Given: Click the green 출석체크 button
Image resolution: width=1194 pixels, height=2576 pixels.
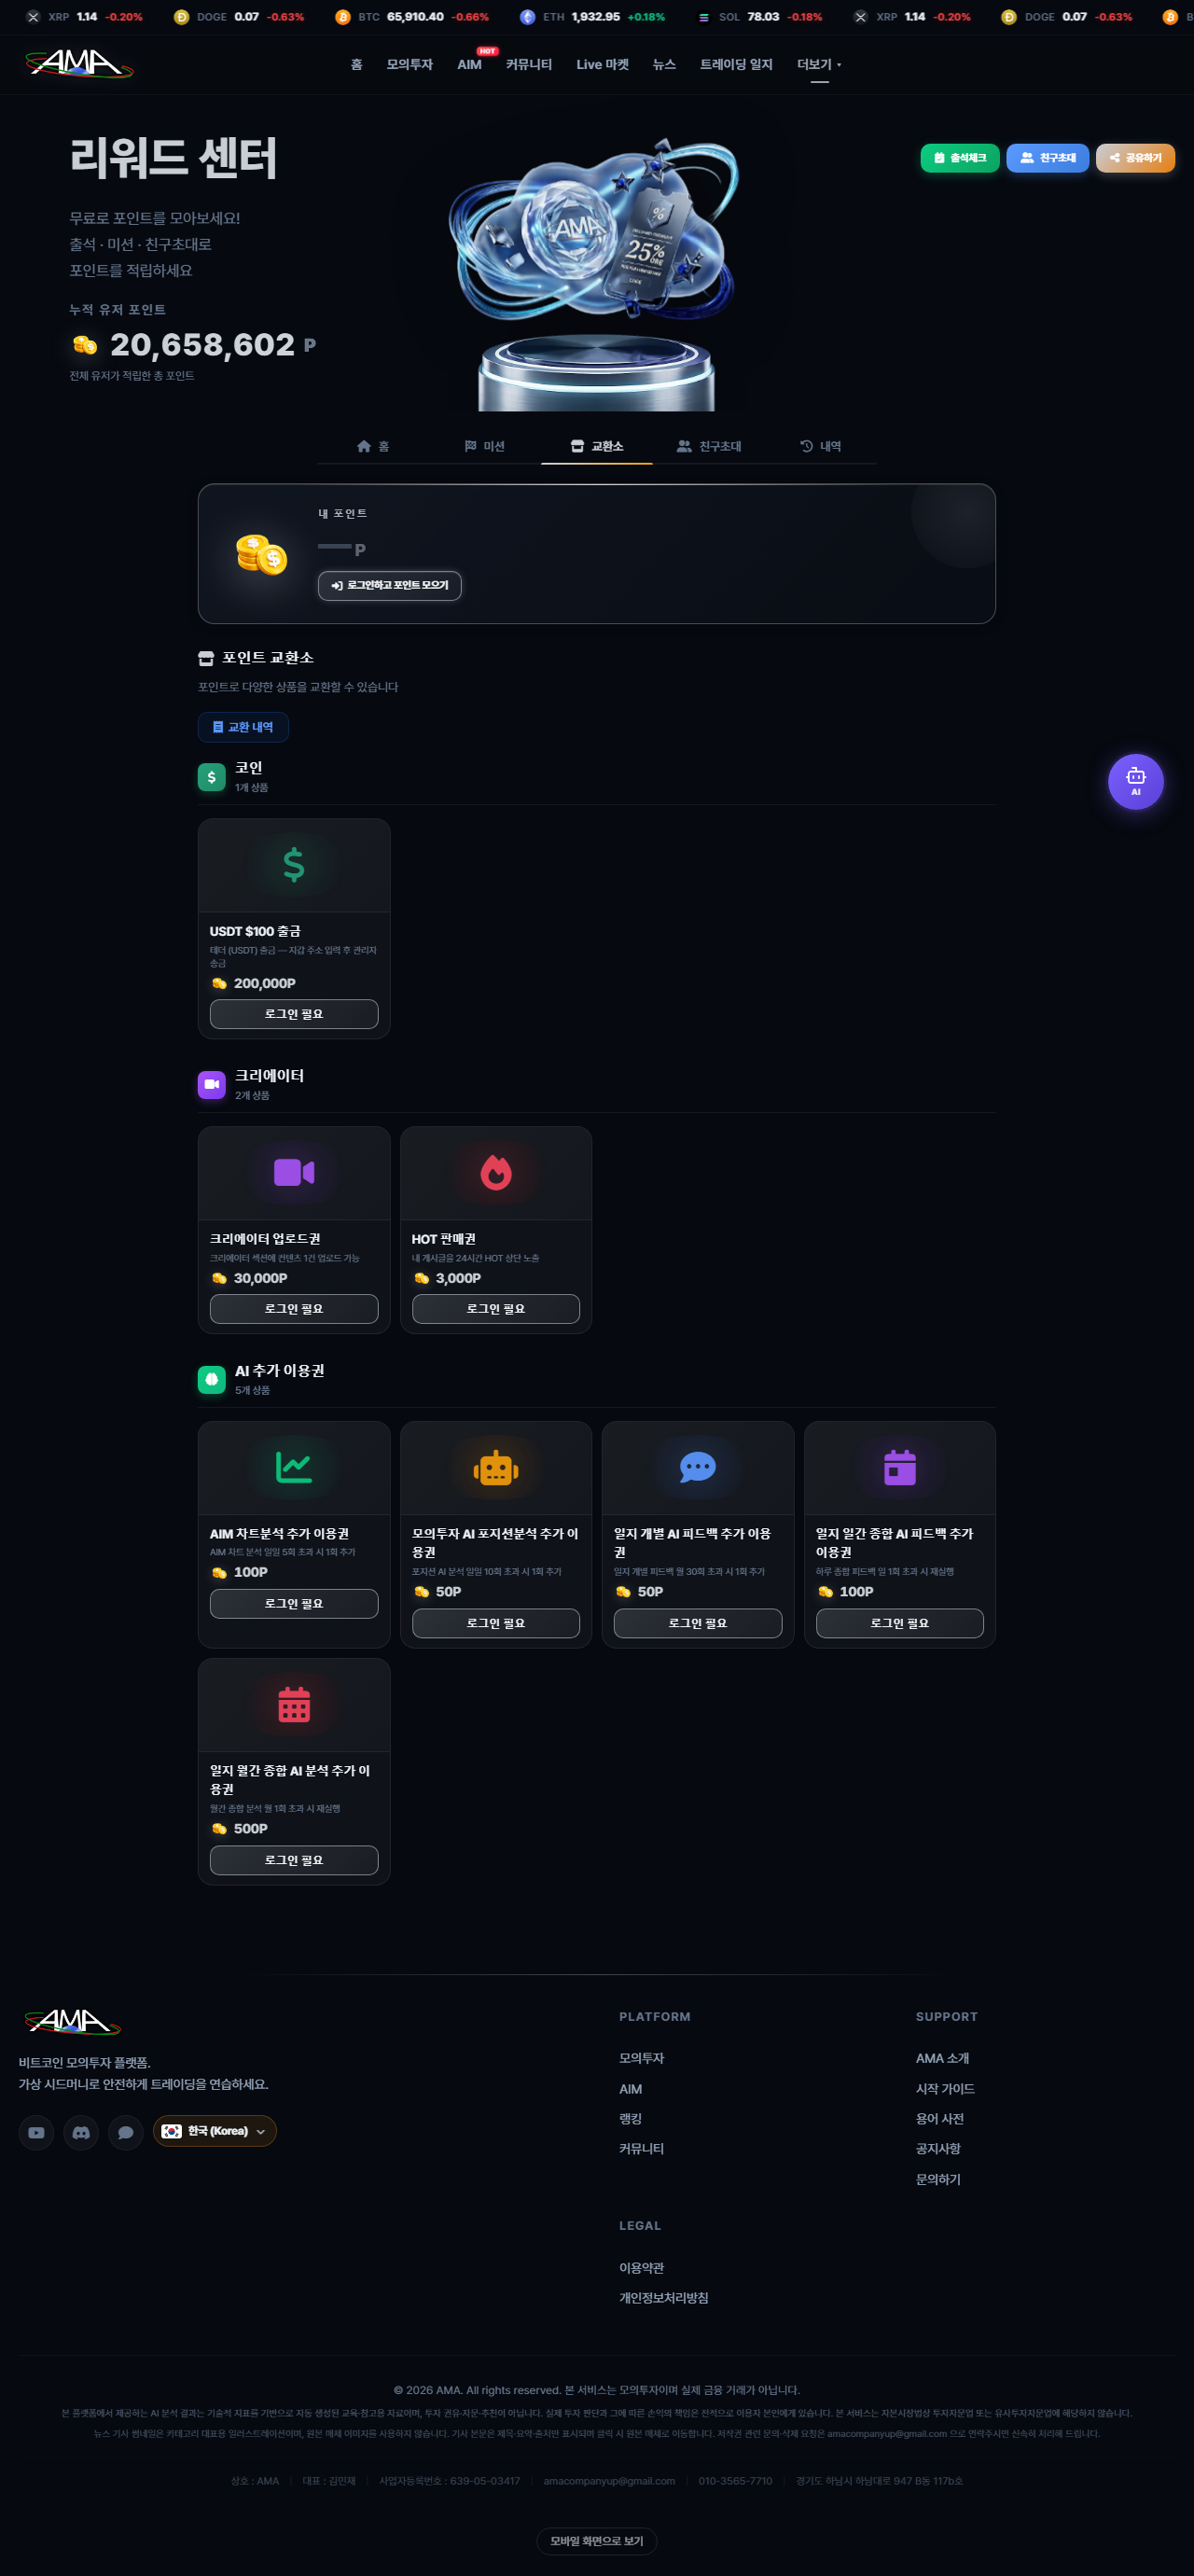Looking at the screenshot, I should point(959,158).
